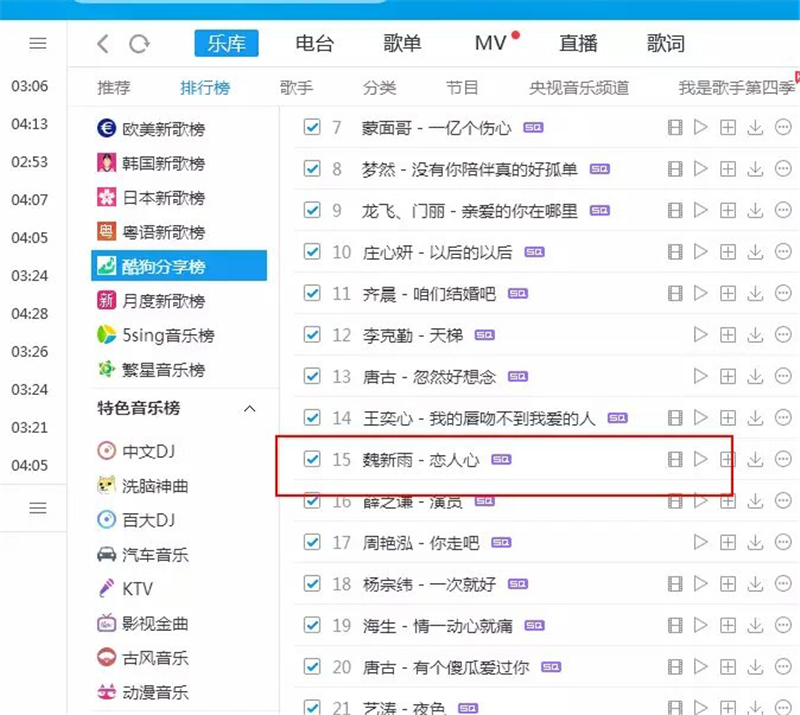
Task: Open the hamburger menu at top left
Action: point(38,43)
